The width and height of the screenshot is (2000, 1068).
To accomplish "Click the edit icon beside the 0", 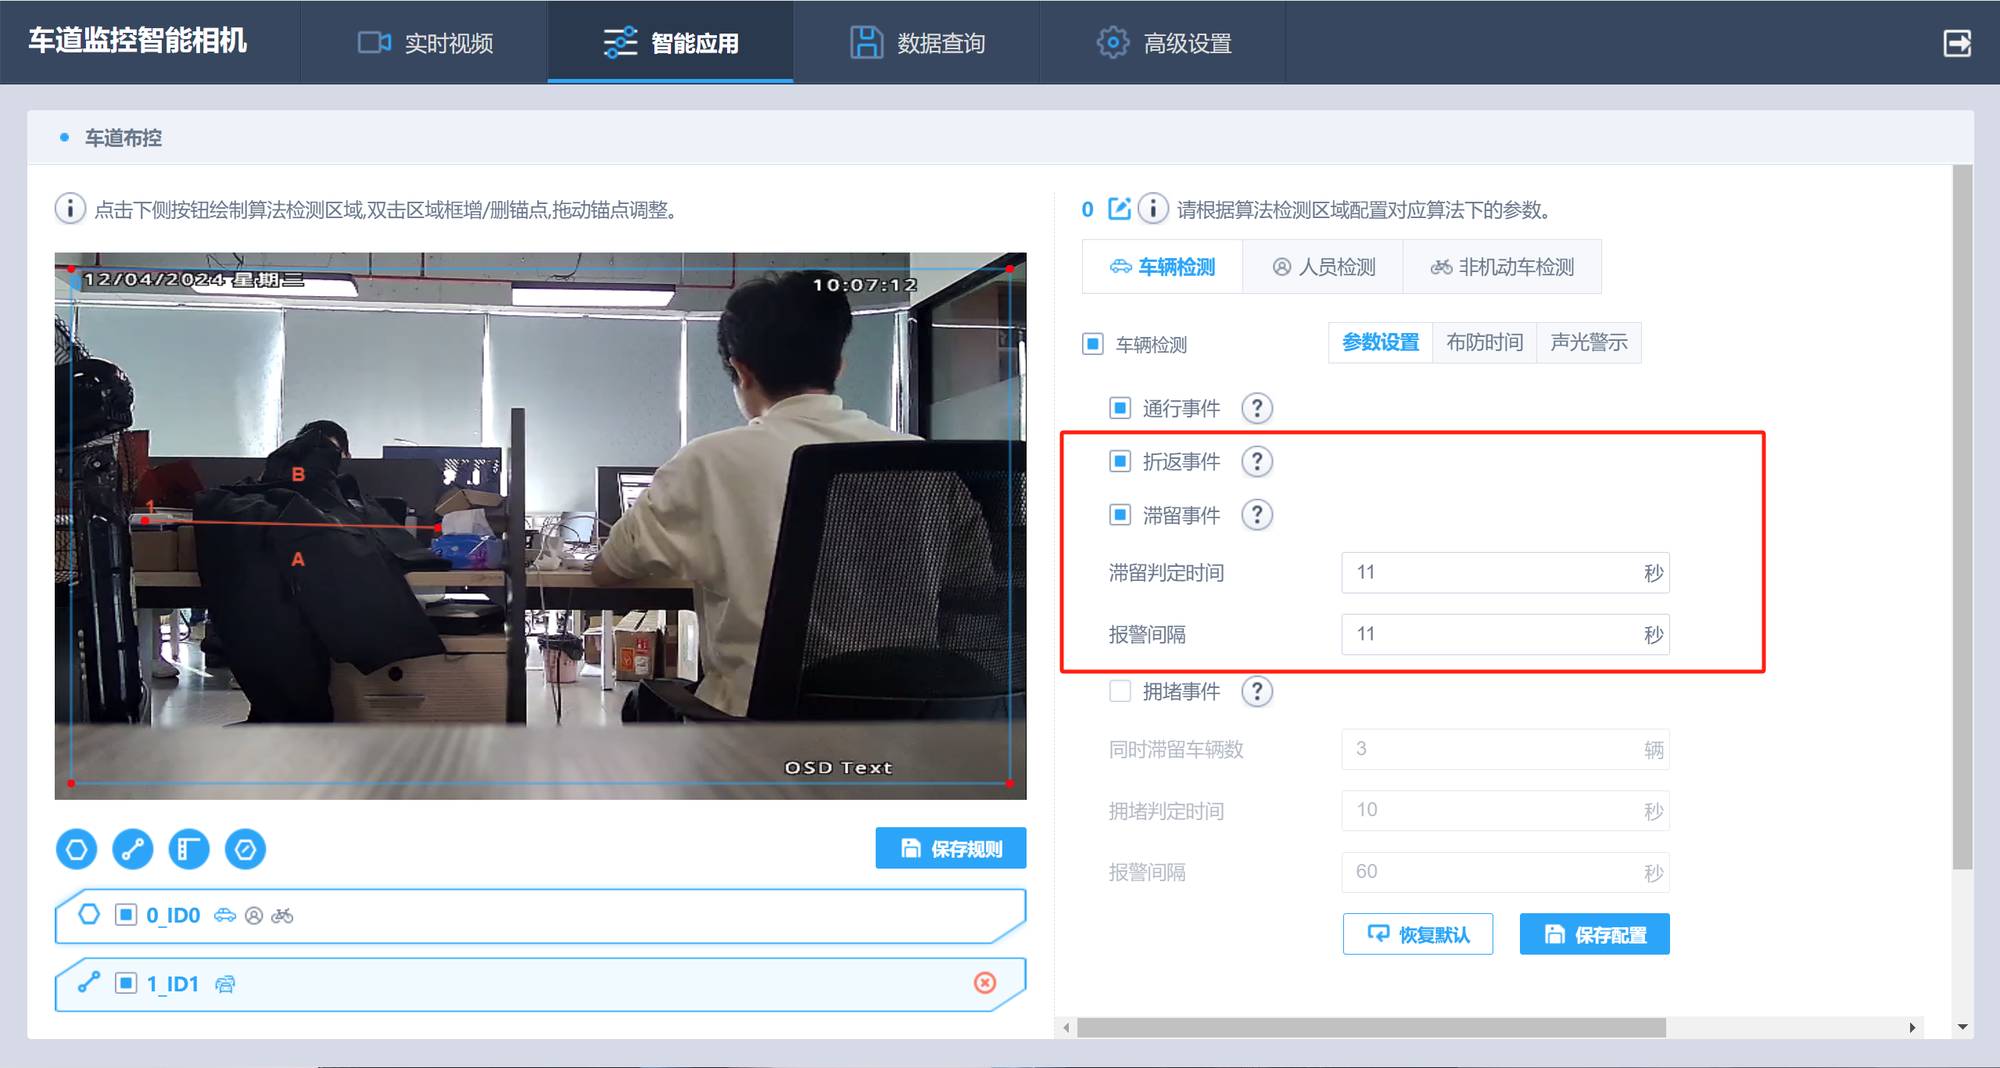I will click(x=1120, y=209).
